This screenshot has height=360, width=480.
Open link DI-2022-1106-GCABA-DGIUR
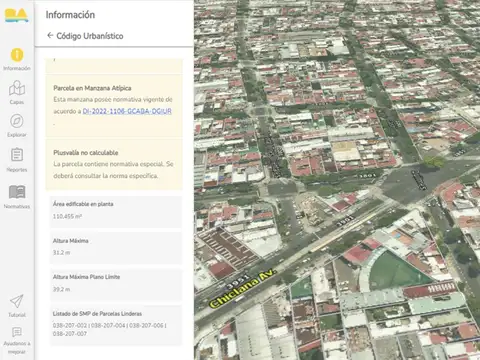(127, 111)
